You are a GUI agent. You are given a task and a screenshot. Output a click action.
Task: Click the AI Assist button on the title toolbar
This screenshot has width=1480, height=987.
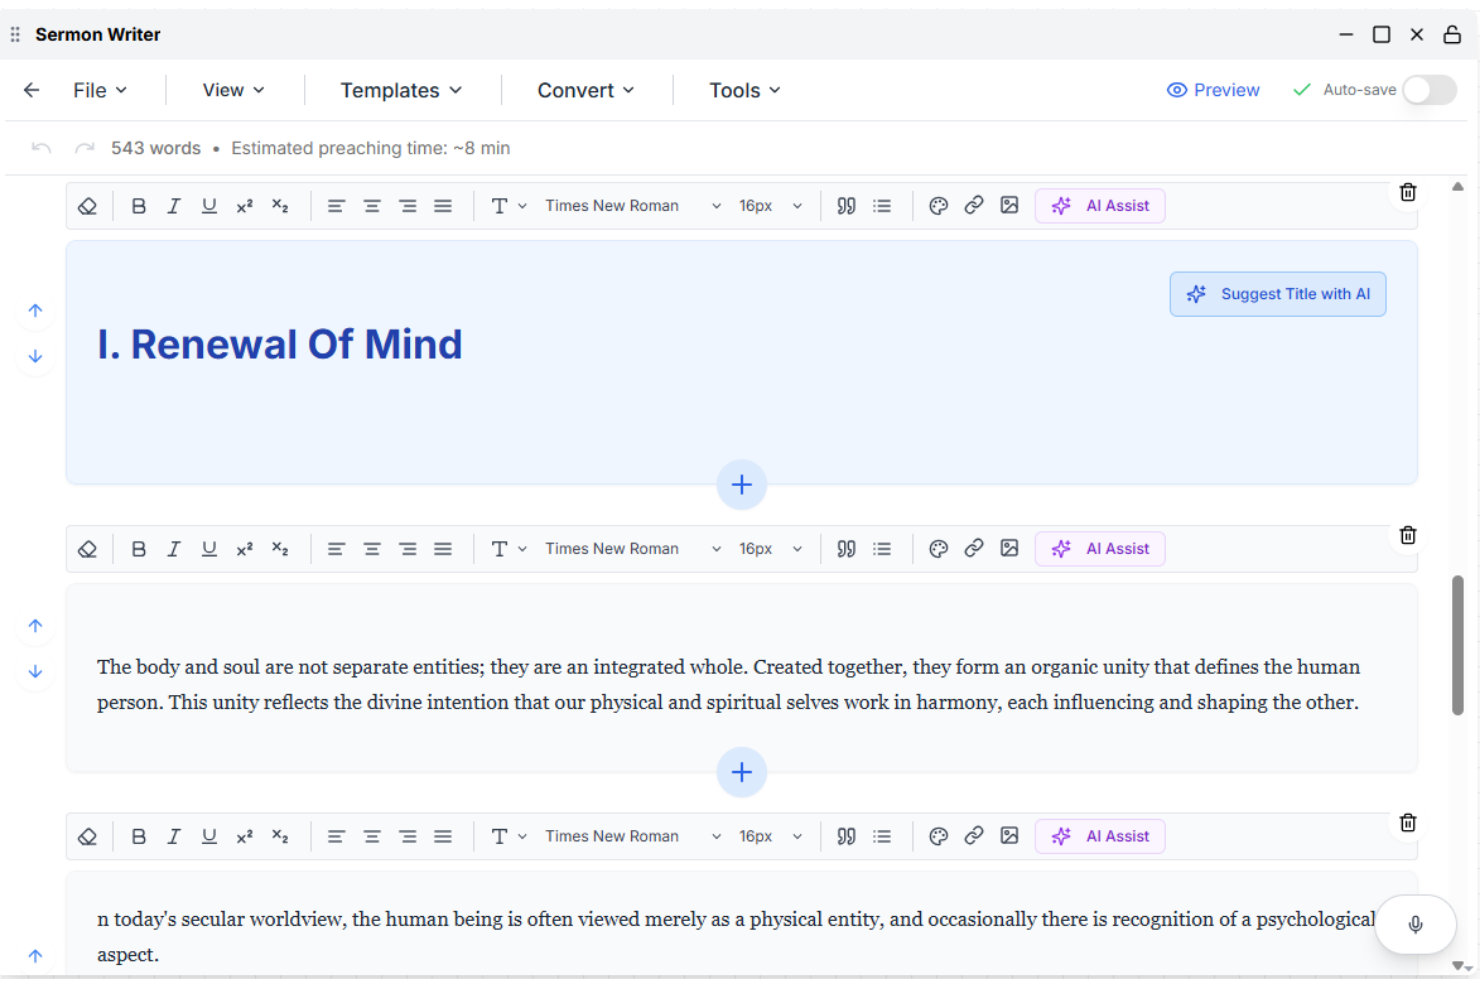[x=1100, y=205]
